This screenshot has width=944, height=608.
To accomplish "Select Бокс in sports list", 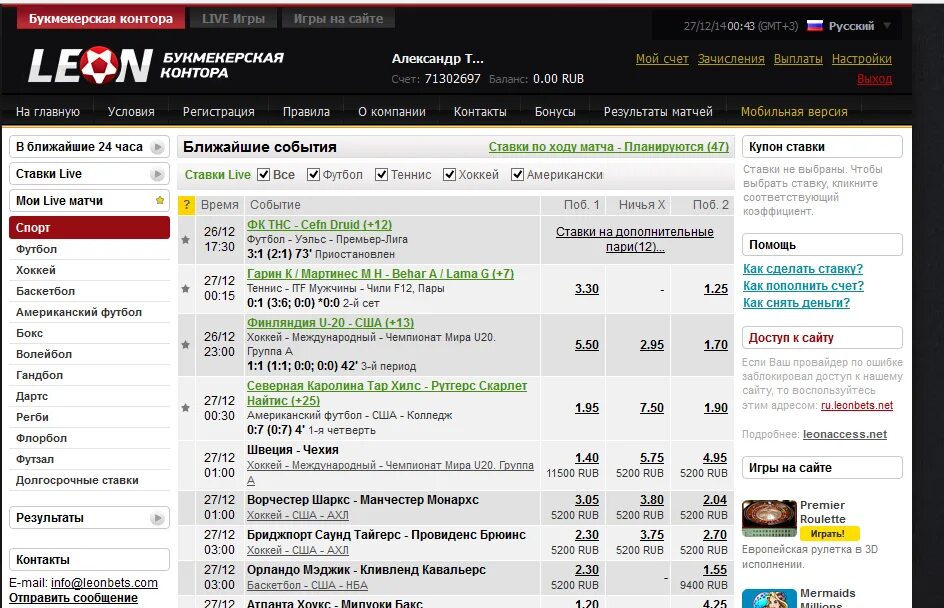I will click(x=89, y=333).
